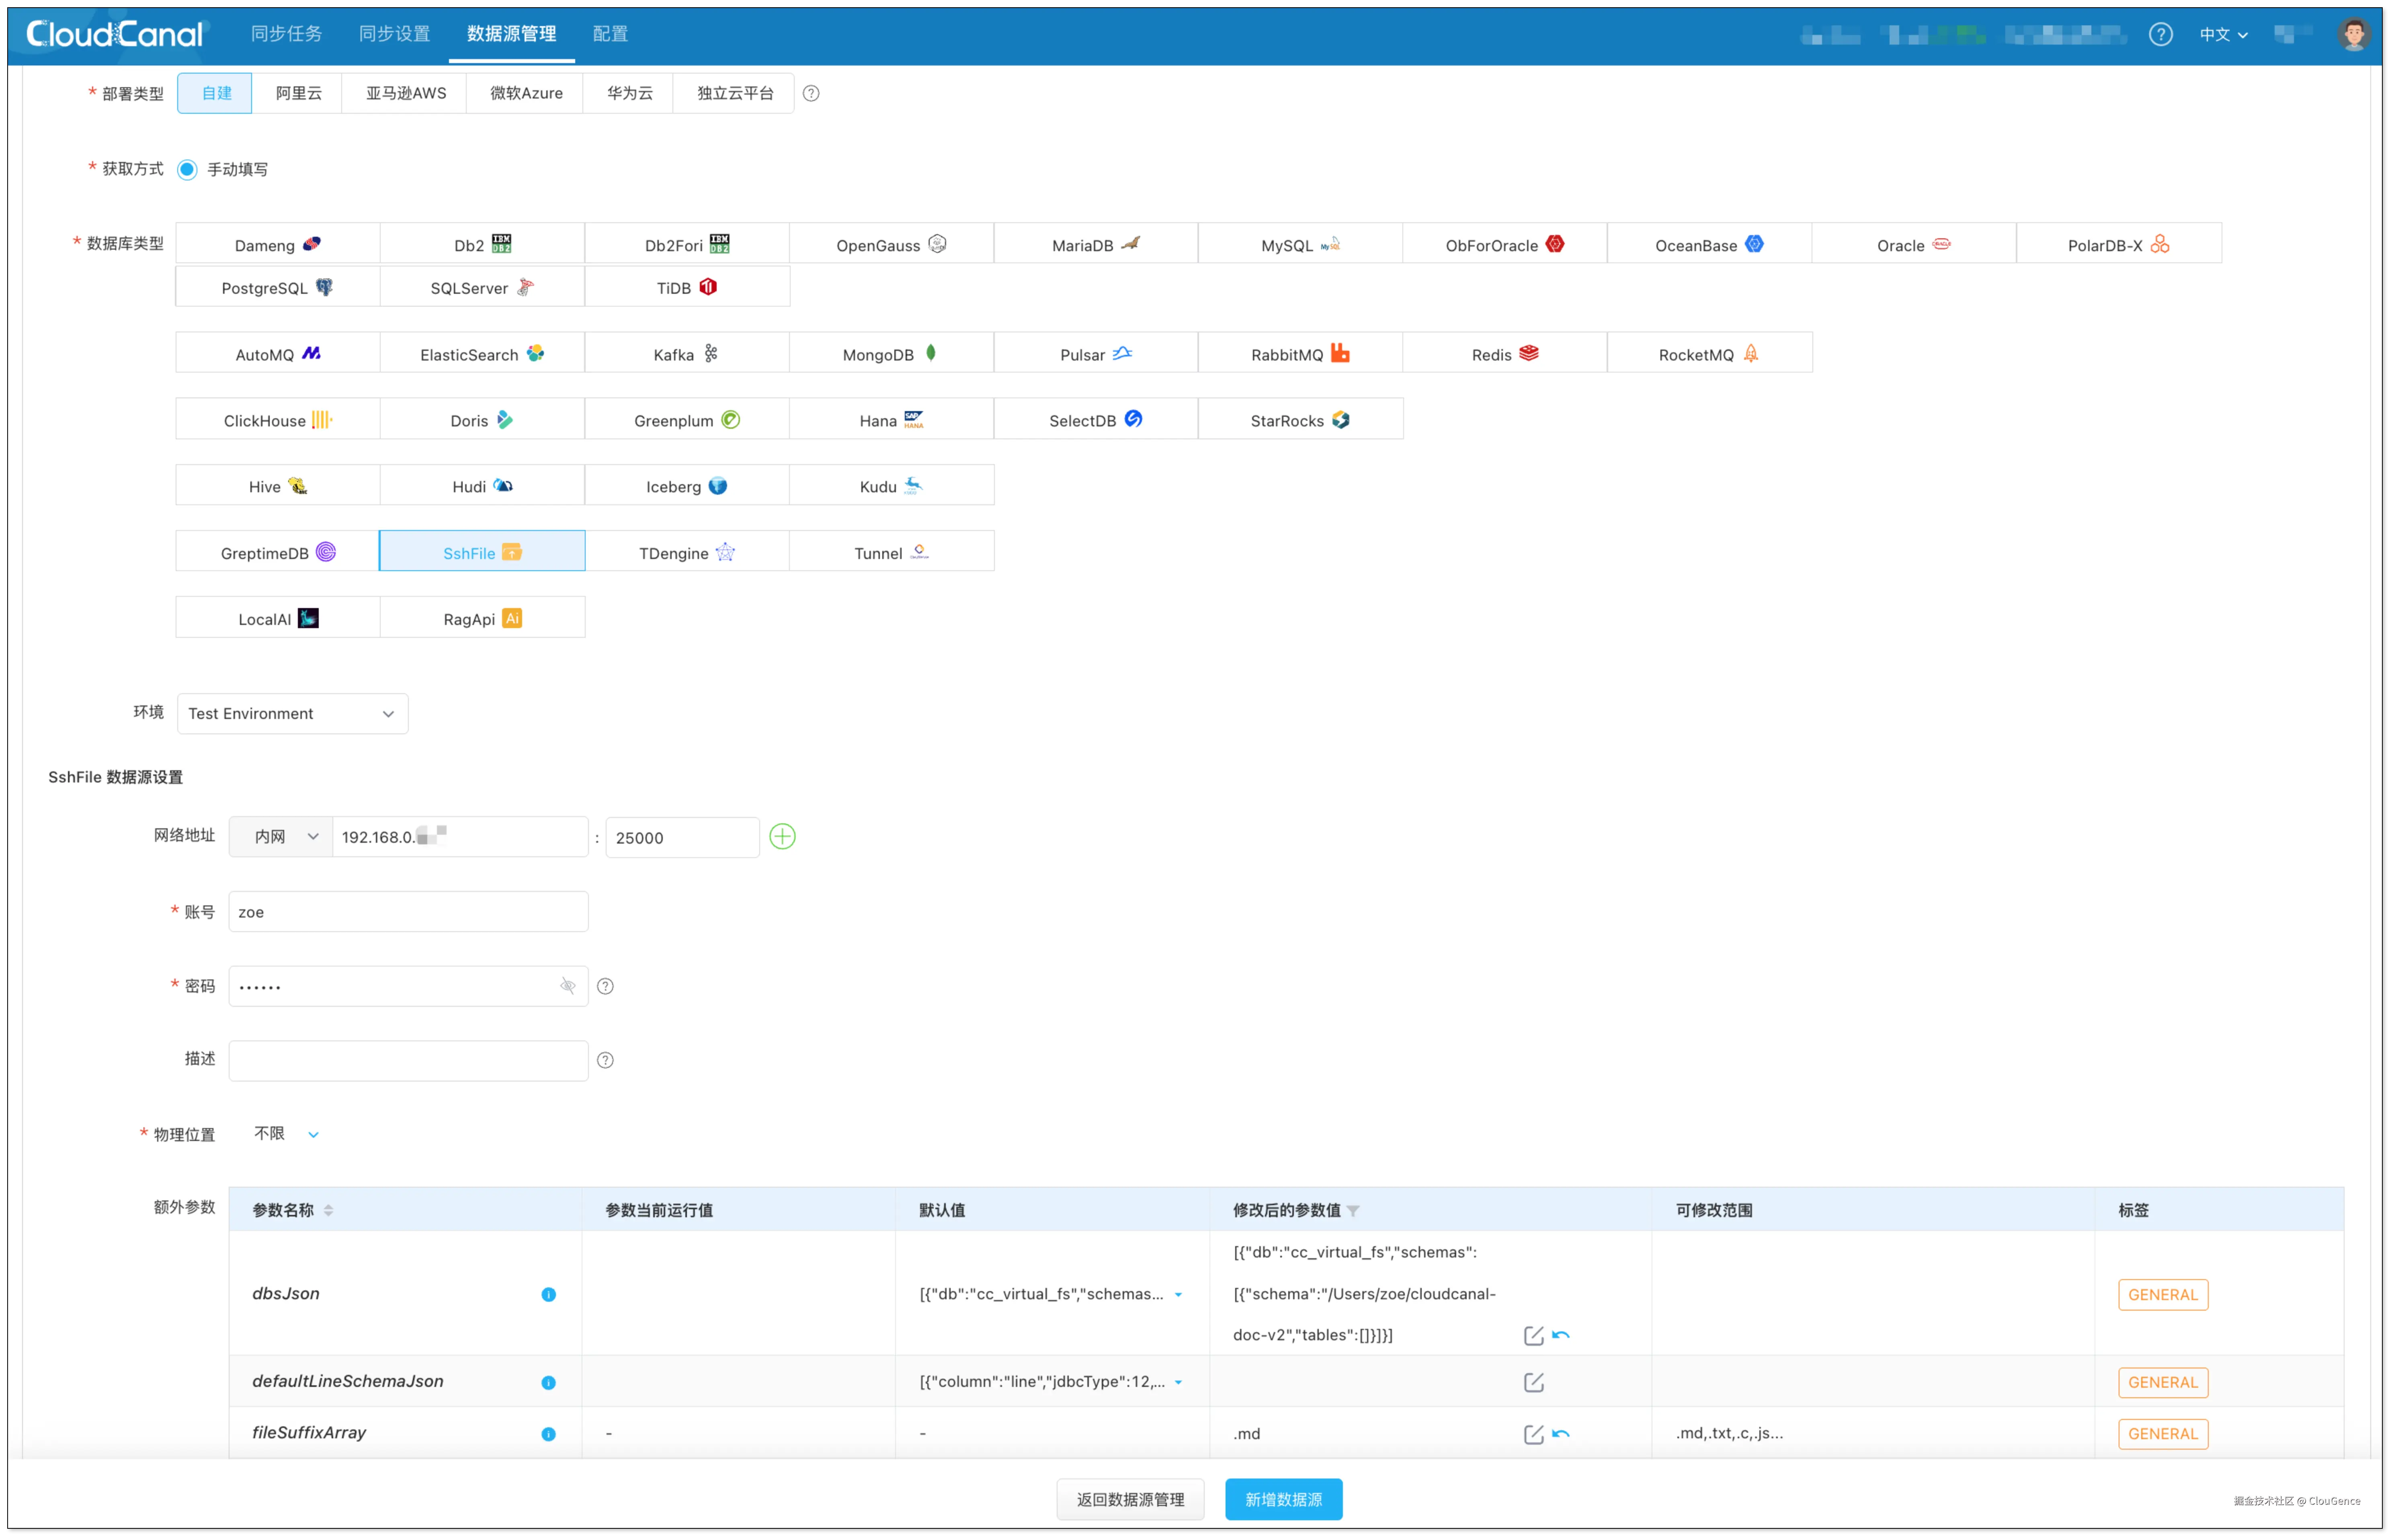2394x1540 pixels.
Task: Click the filter icon in 修改后的参数值 header
Action: tap(1353, 1210)
